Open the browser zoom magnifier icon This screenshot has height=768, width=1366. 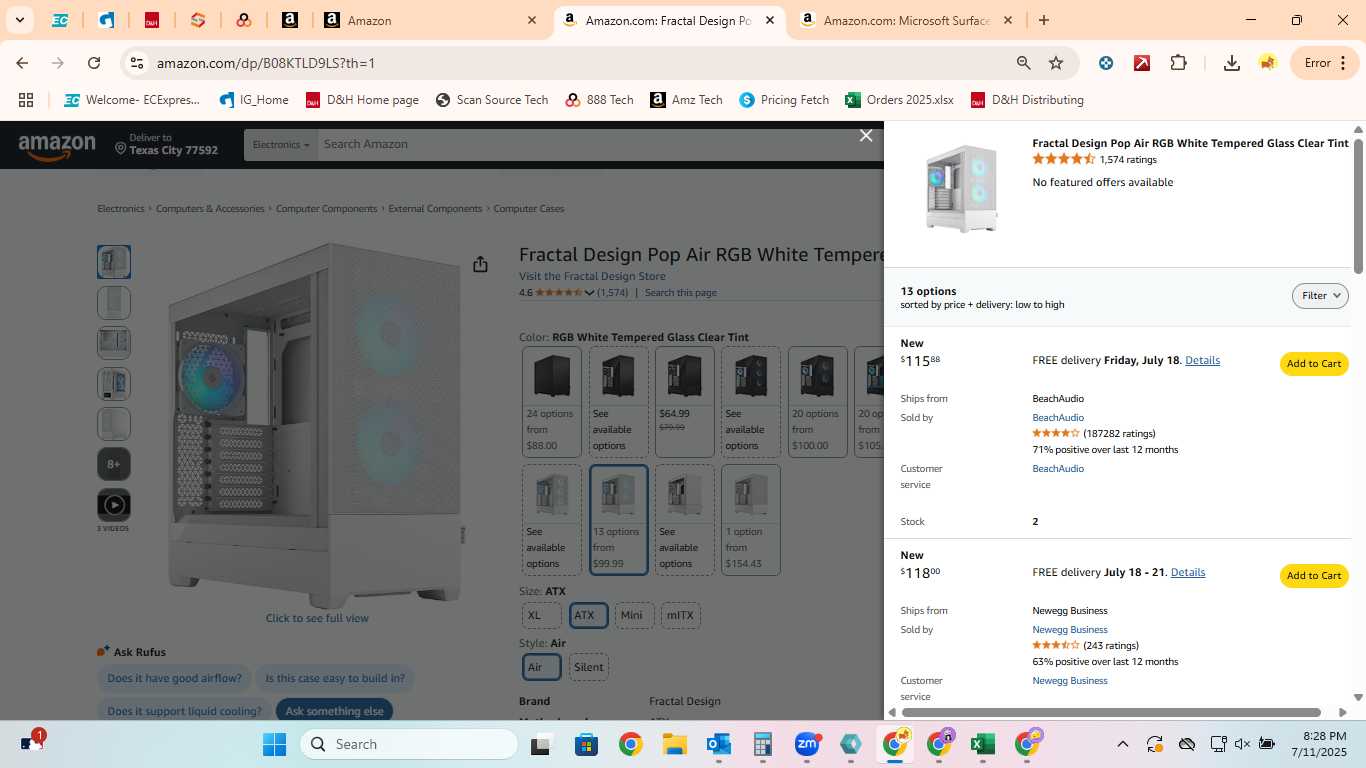coord(1023,63)
